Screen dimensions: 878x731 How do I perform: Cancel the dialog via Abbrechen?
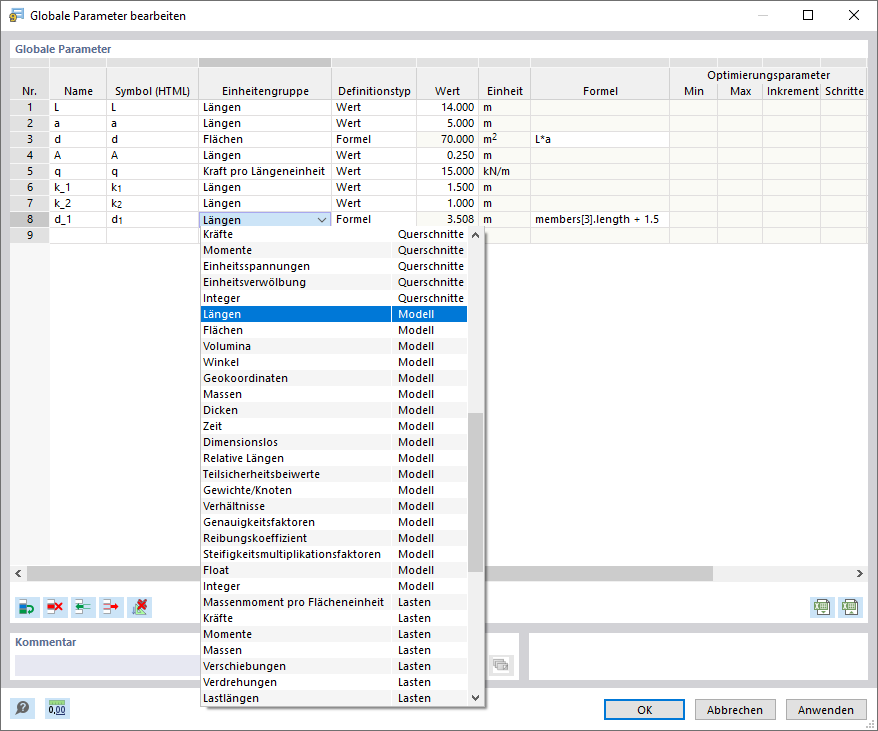tap(735, 709)
